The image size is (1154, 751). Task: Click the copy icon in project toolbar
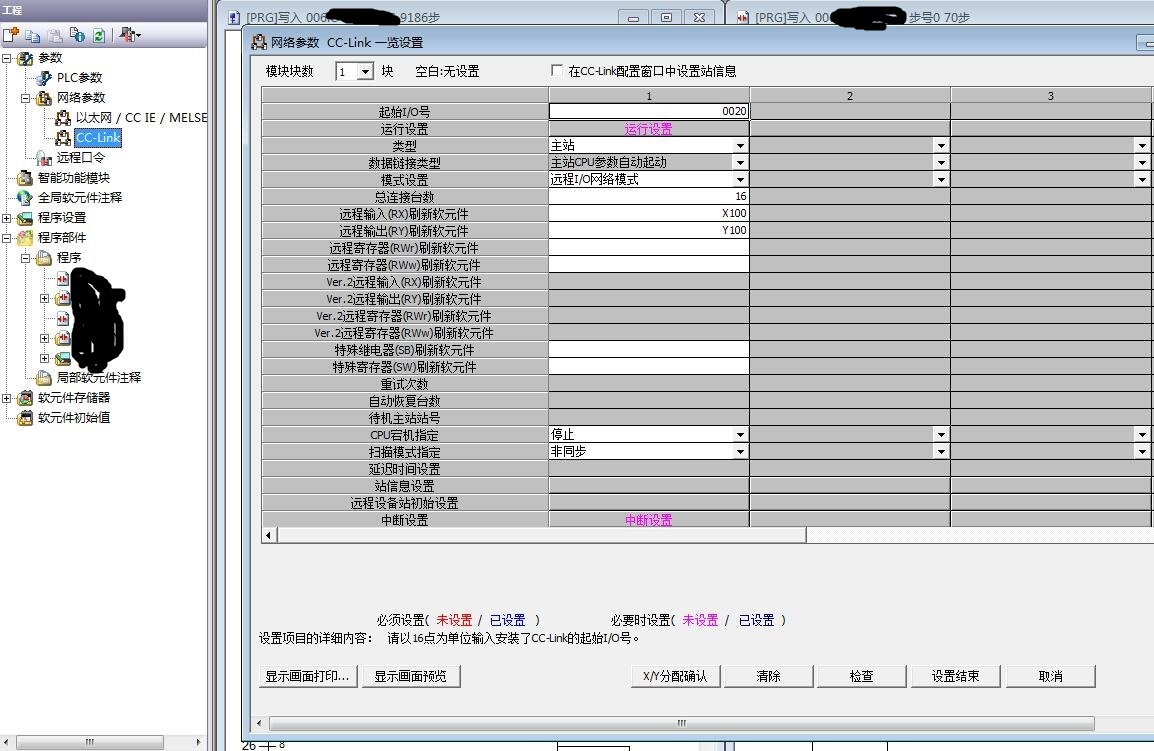click(x=33, y=35)
